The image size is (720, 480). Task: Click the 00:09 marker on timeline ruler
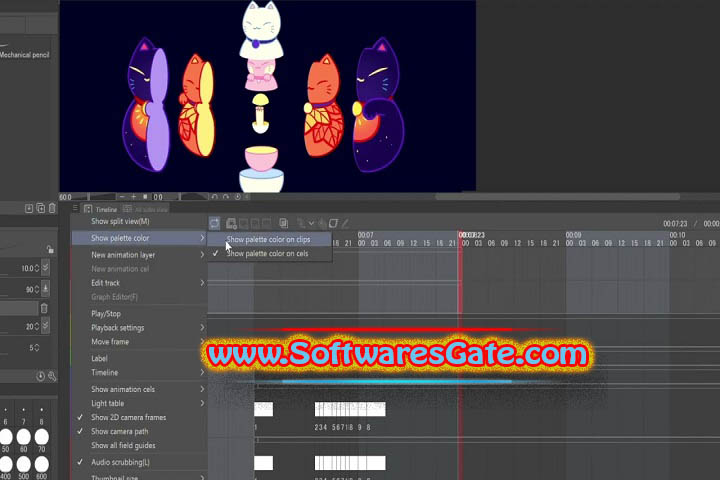pos(574,235)
